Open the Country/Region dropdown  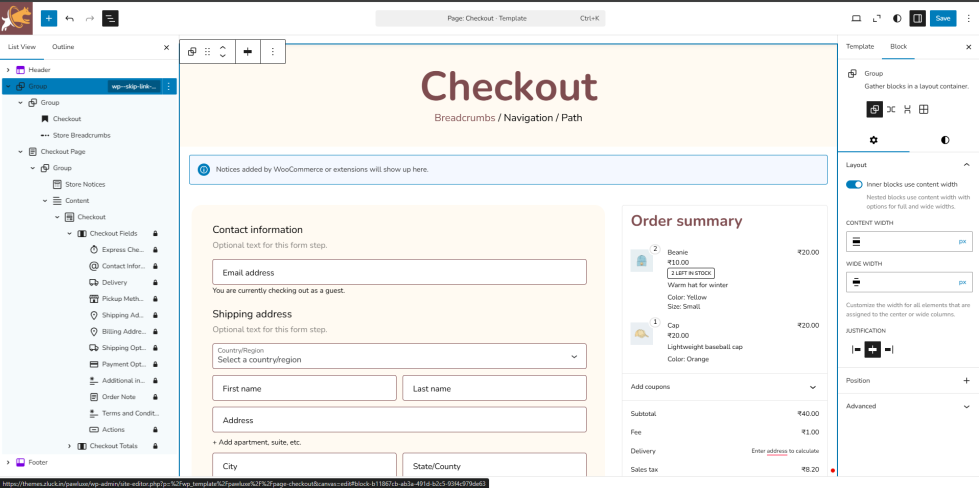[399, 356]
